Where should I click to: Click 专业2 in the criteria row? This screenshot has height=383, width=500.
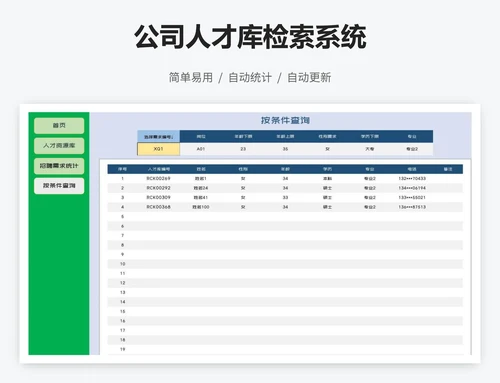(x=412, y=149)
